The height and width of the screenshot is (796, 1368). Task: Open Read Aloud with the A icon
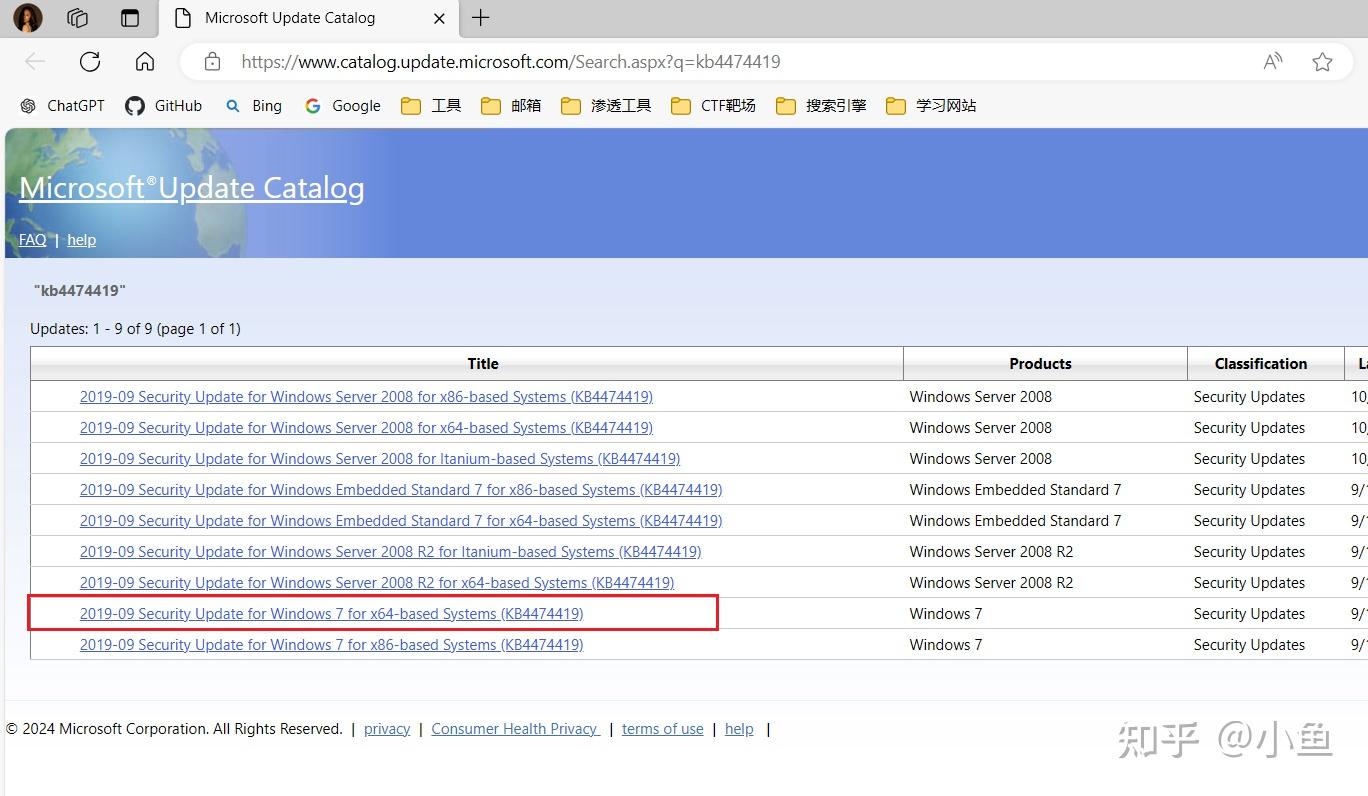tap(1272, 61)
